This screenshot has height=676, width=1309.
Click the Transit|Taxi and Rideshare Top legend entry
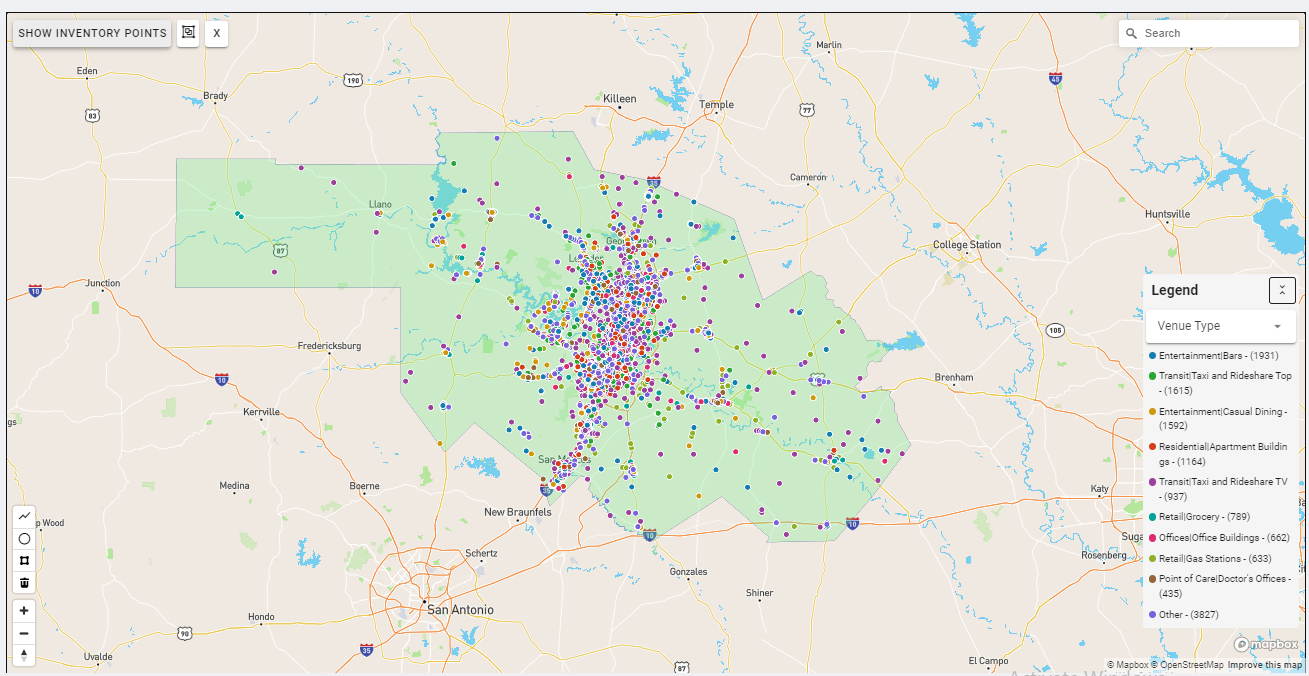(x=1220, y=383)
